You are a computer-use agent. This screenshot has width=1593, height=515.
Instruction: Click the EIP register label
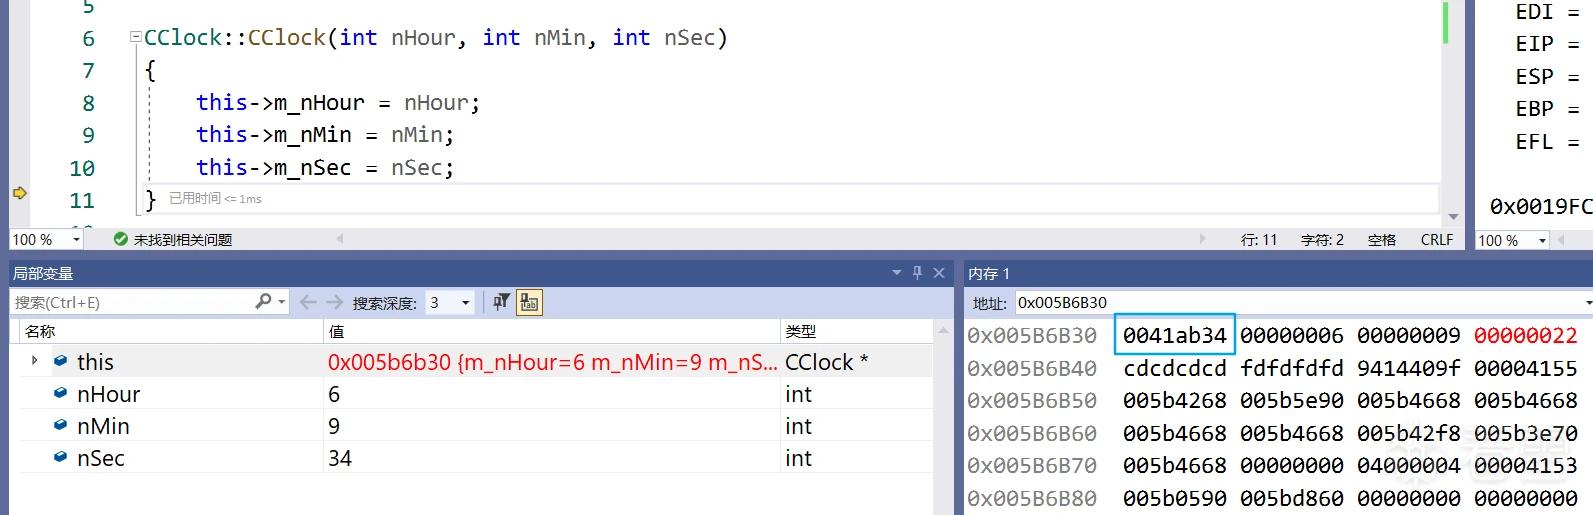point(1534,44)
